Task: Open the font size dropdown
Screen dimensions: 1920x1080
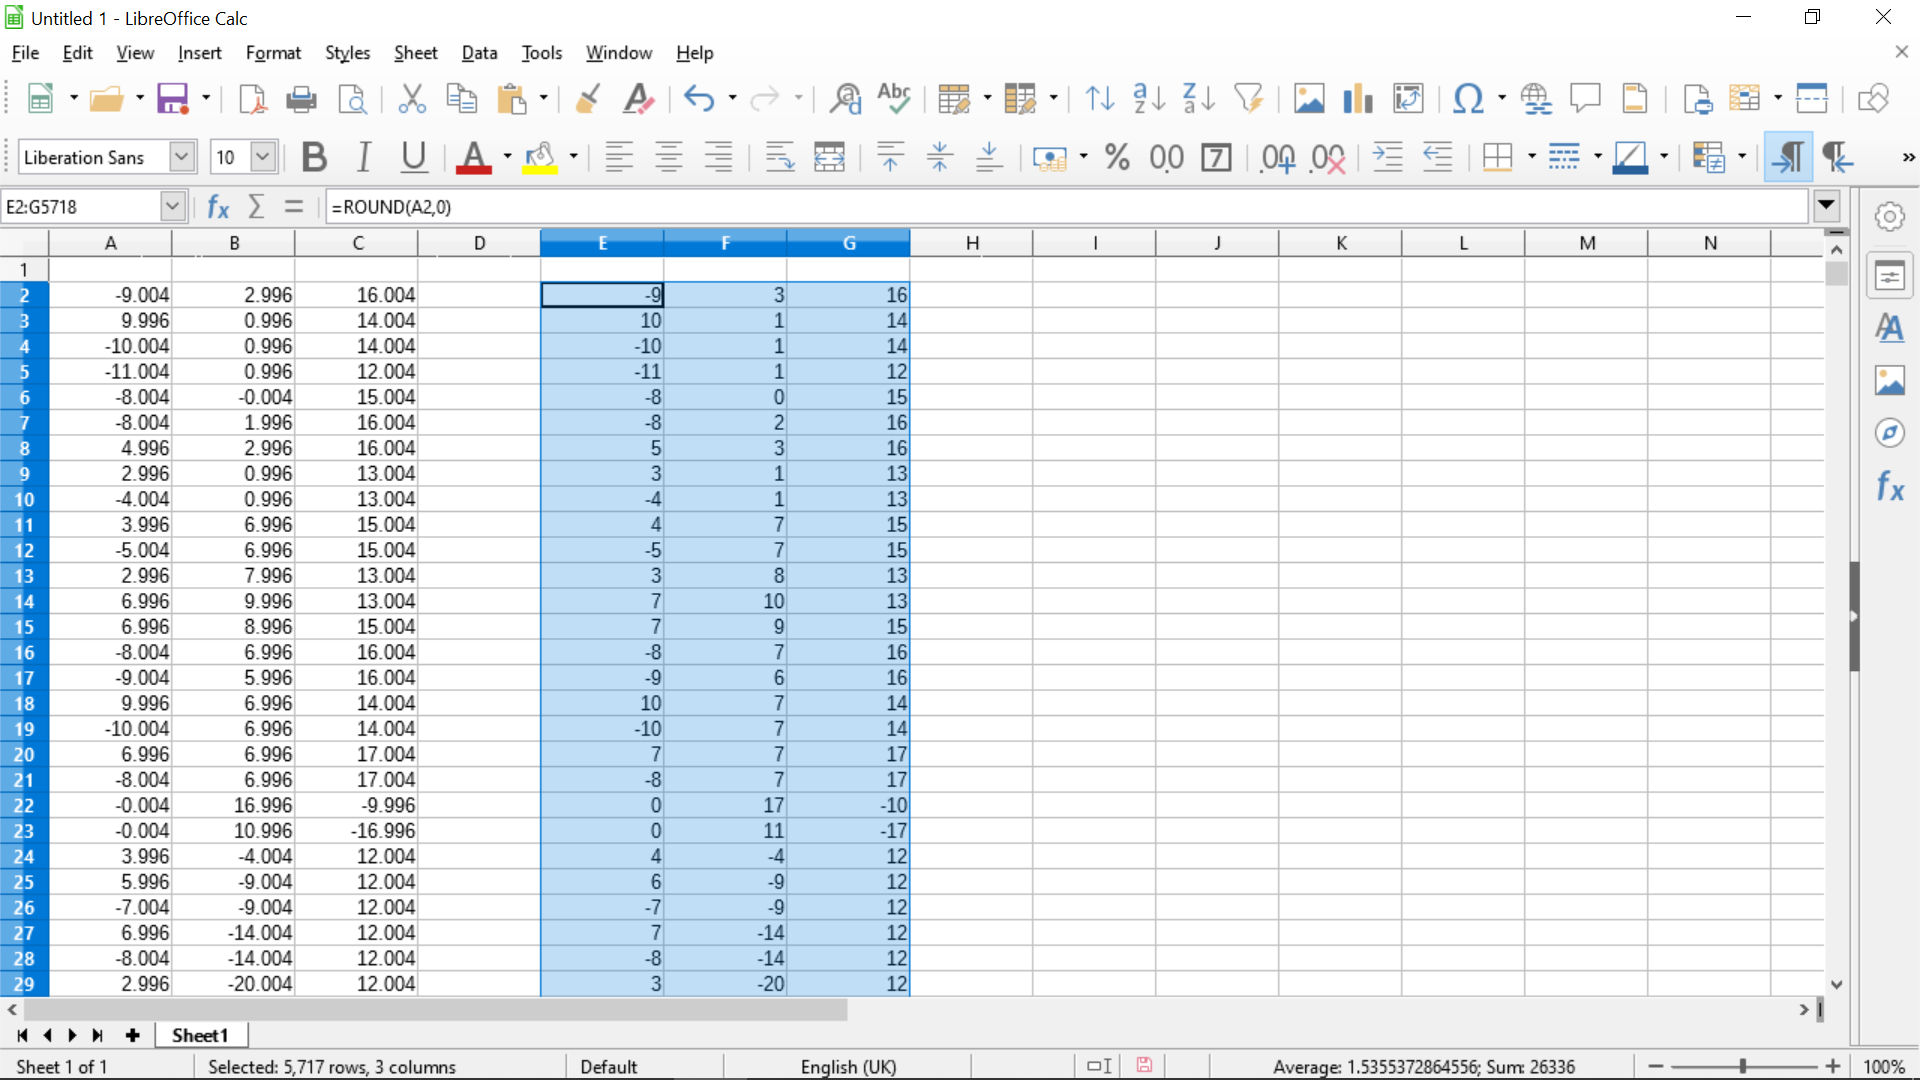Action: 263,157
